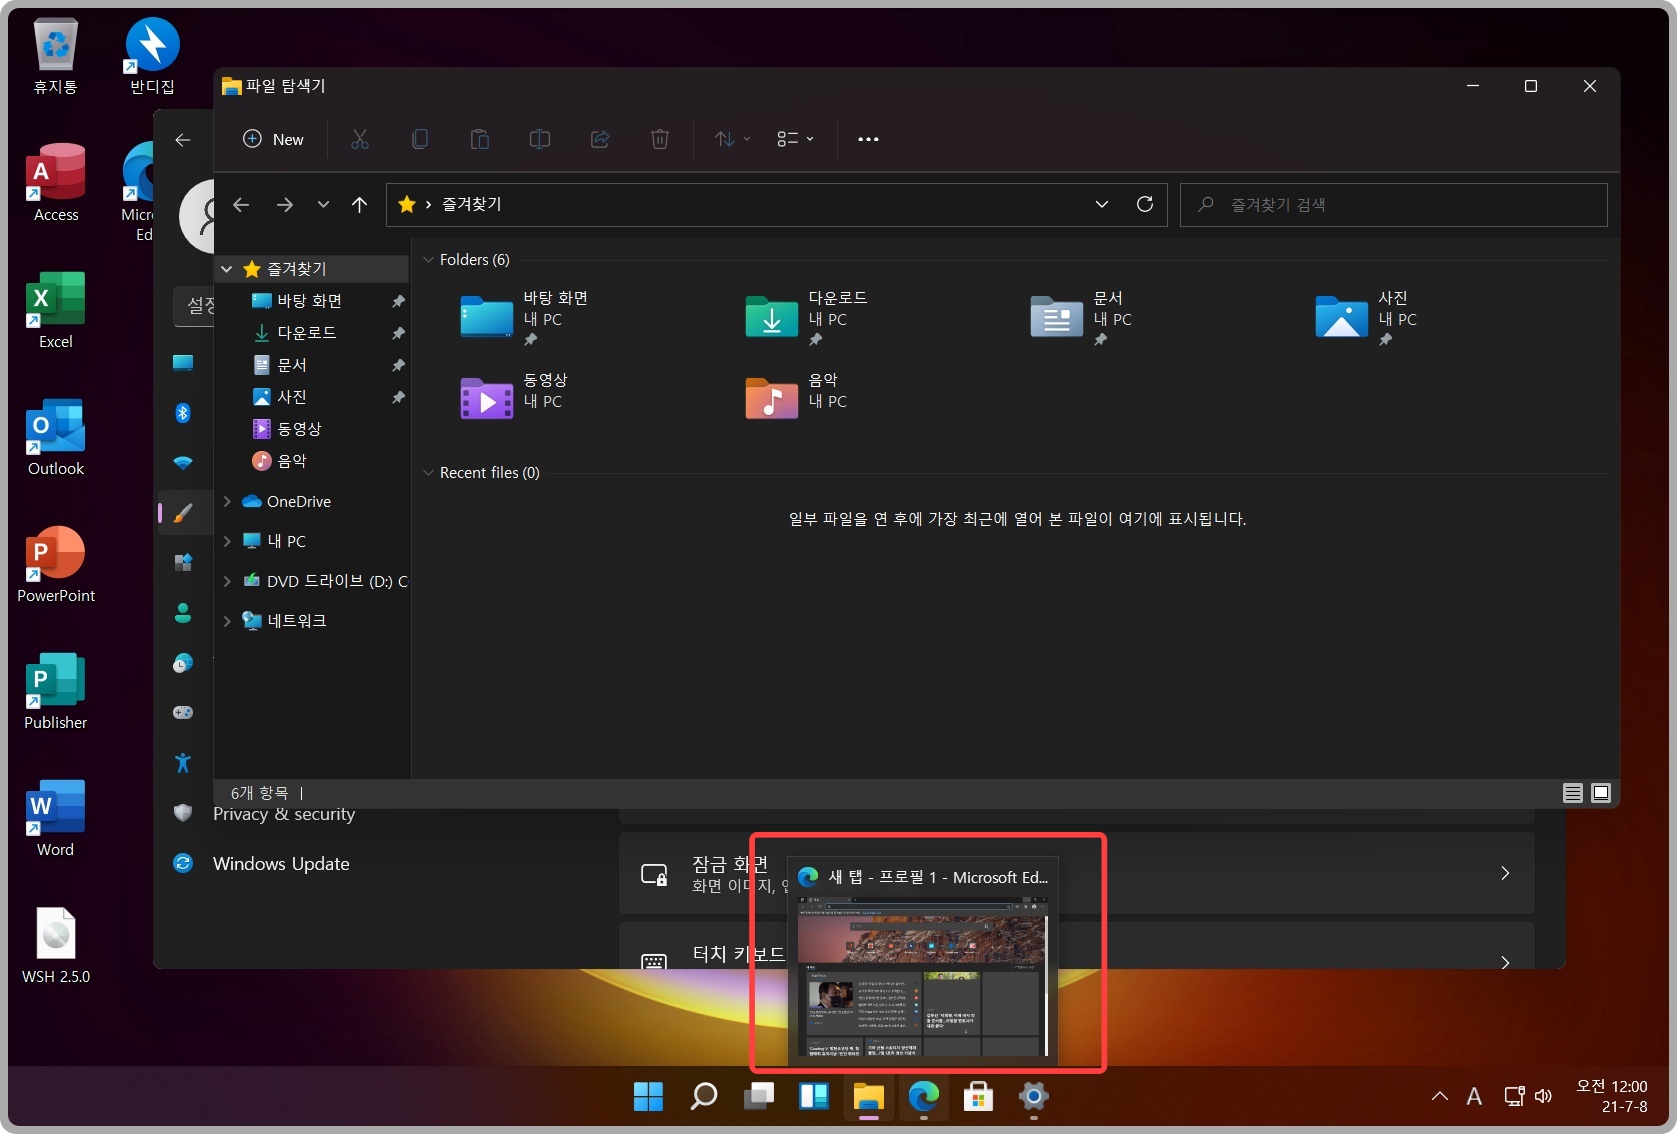Image resolution: width=1677 pixels, height=1134 pixels.
Task: Click Bluetooth icon in Settings sidebar
Action: [183, 413]
